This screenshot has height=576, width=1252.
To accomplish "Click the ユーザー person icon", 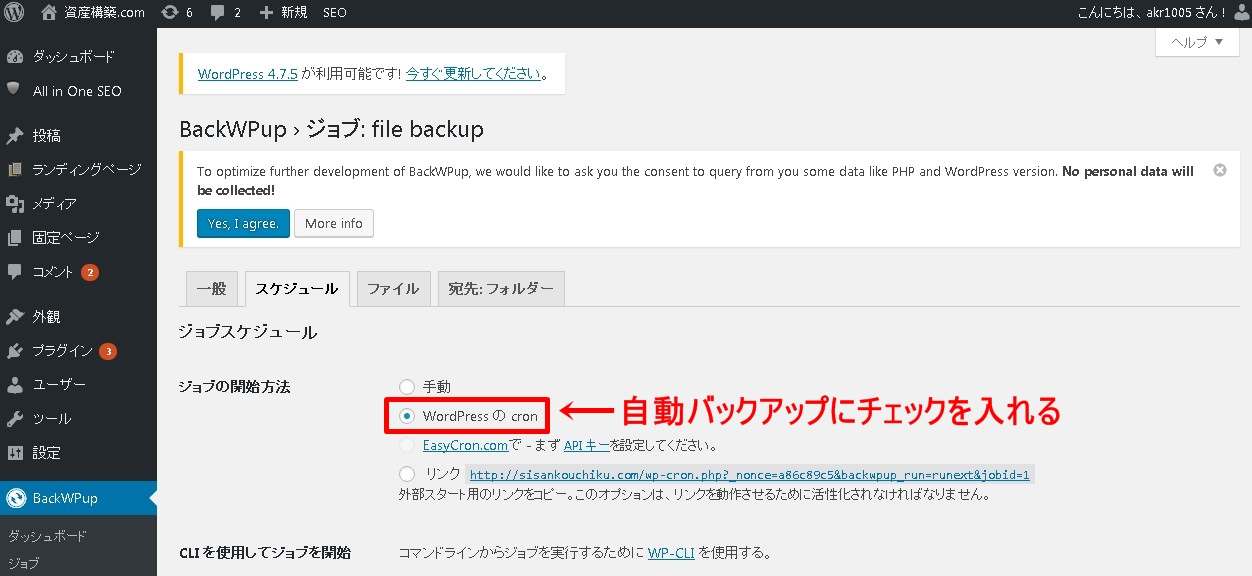I will 14,385.
